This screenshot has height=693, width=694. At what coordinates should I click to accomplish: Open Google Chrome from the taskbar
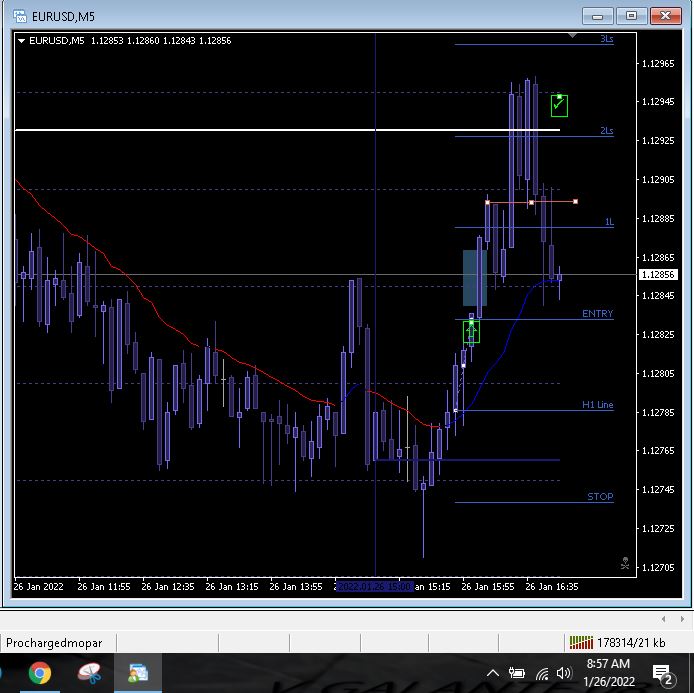pyautogui.click(x=40, y=673)
